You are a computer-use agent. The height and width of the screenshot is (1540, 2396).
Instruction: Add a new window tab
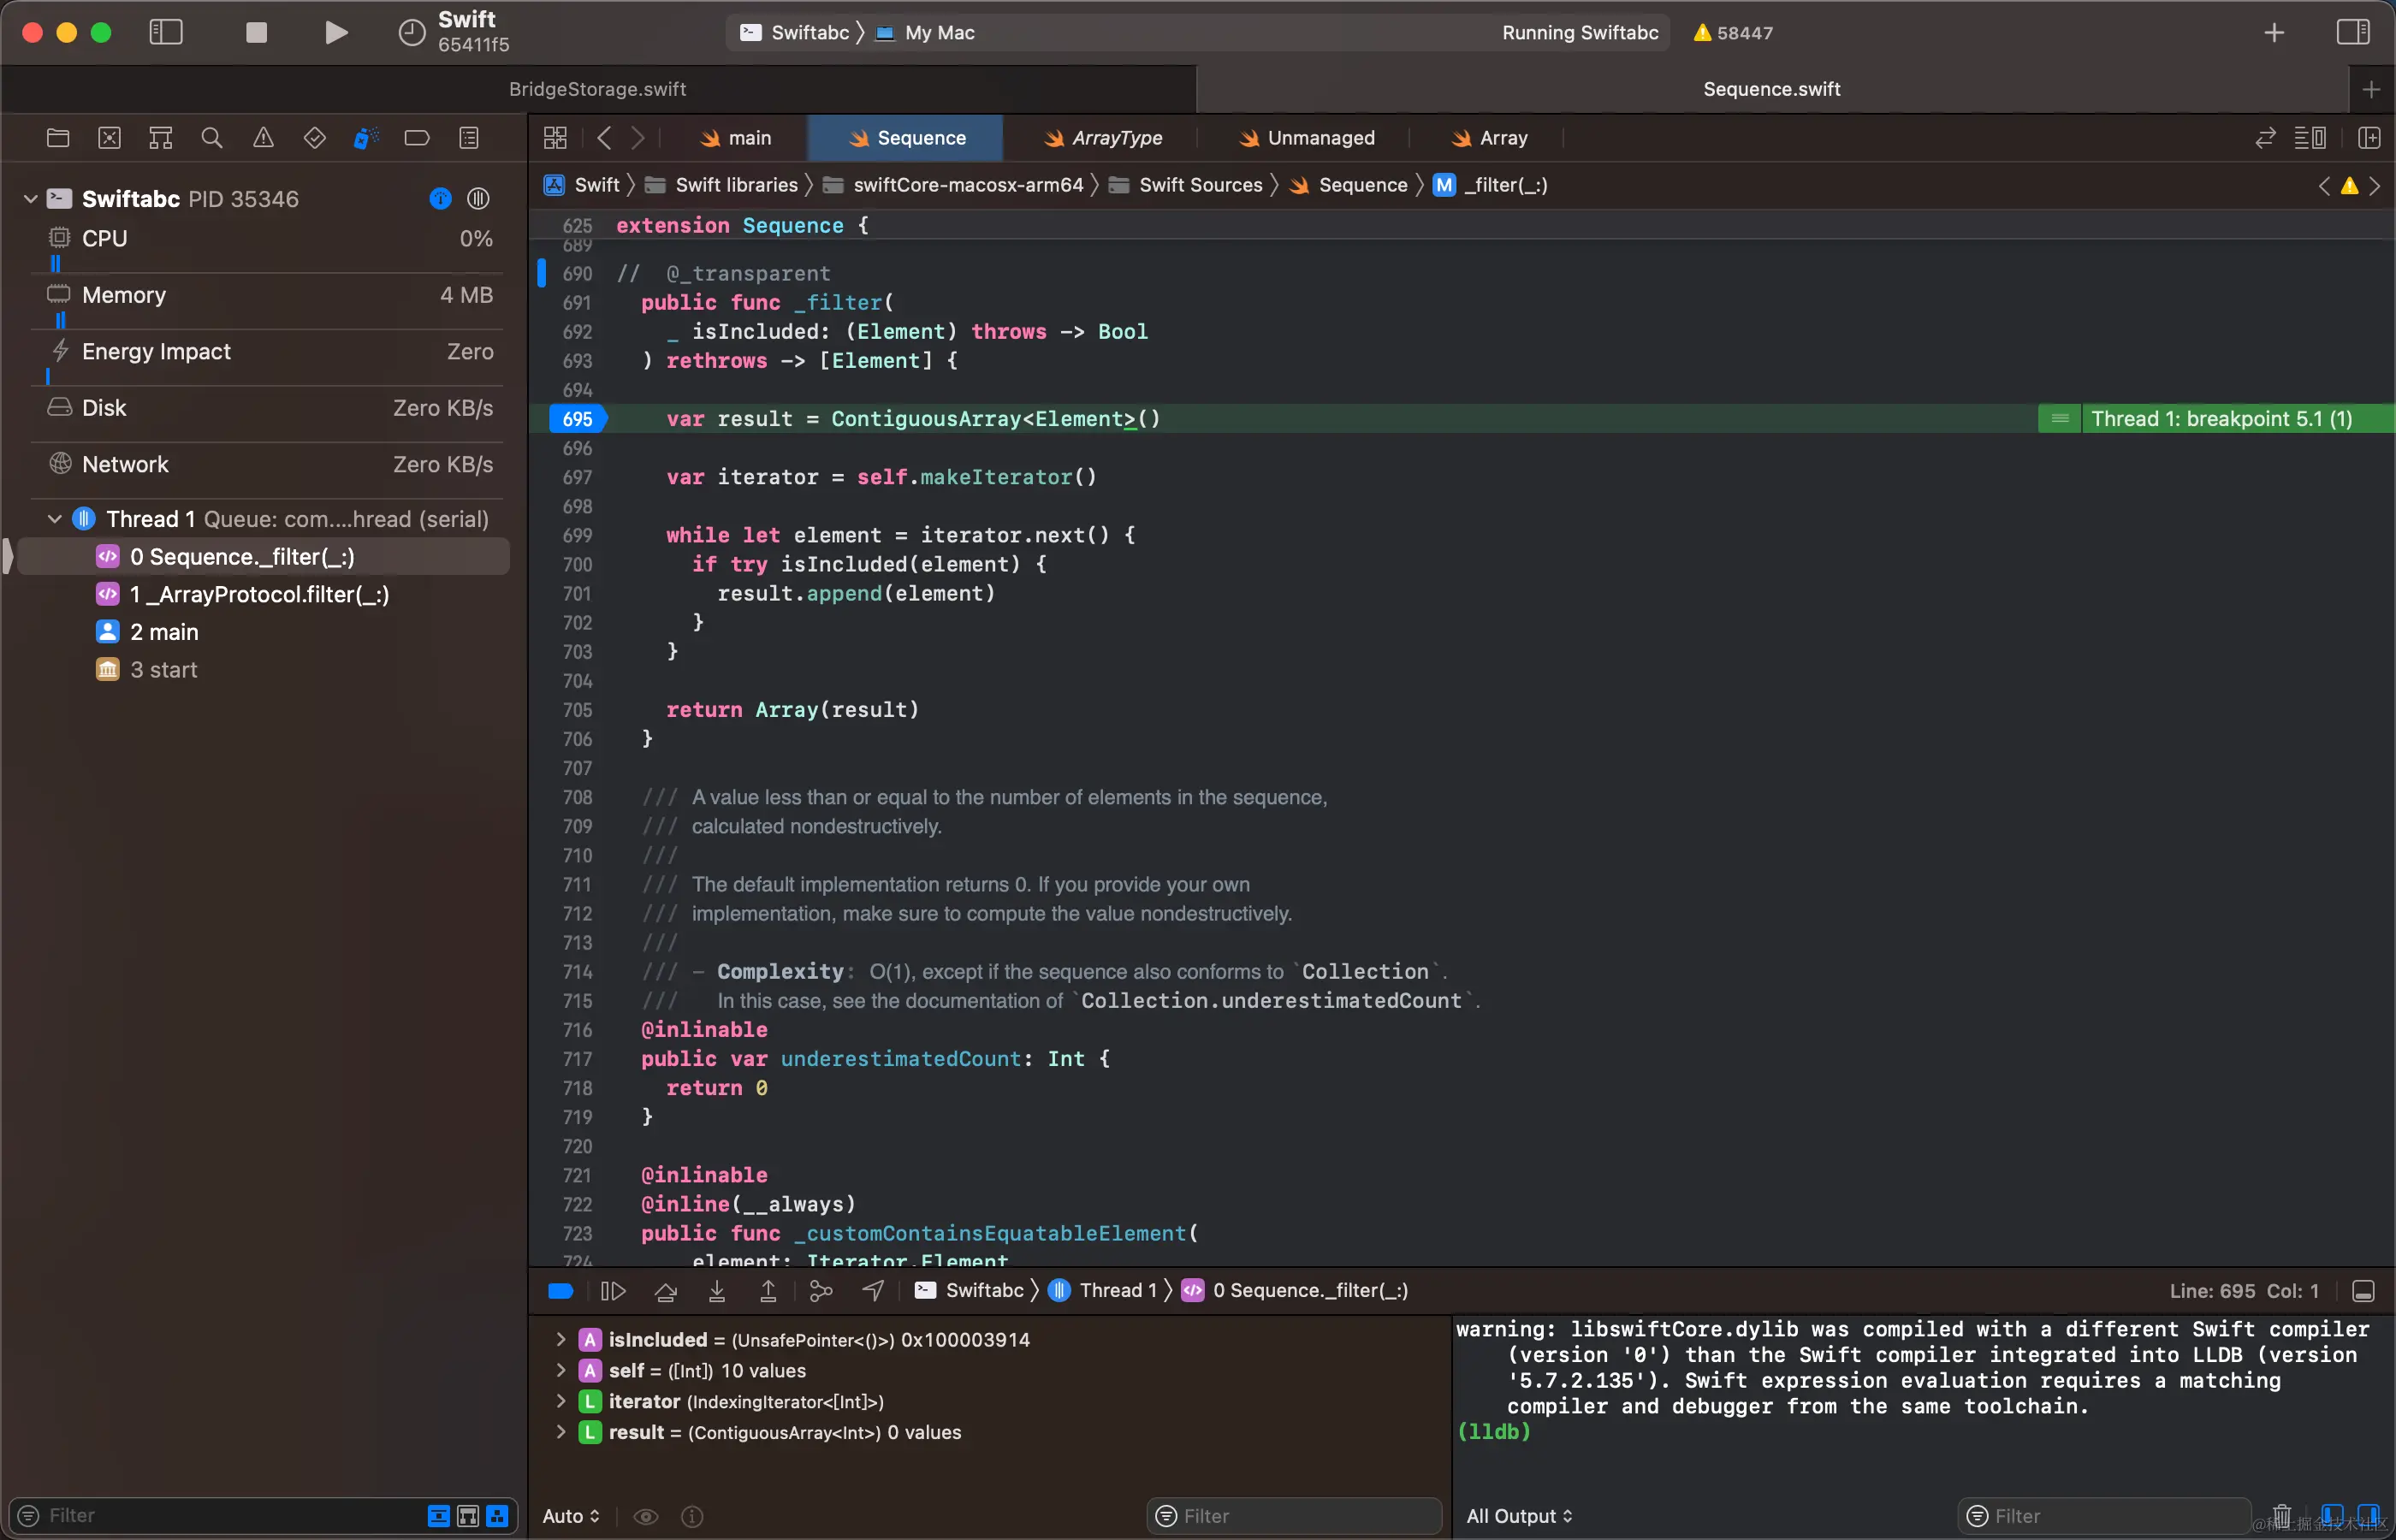(x=2371, y=89)
